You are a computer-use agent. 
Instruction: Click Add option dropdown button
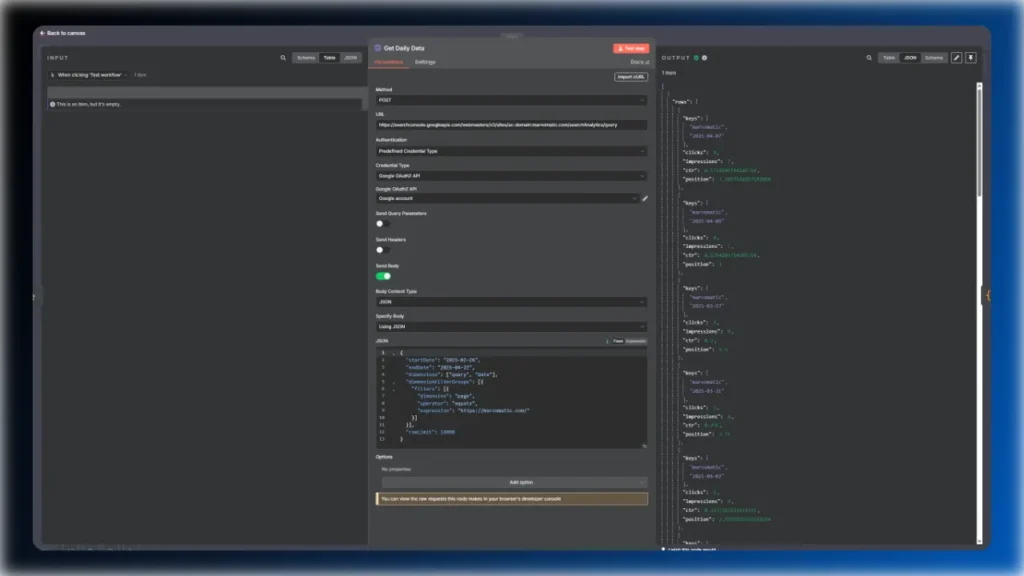coord(515,482)
